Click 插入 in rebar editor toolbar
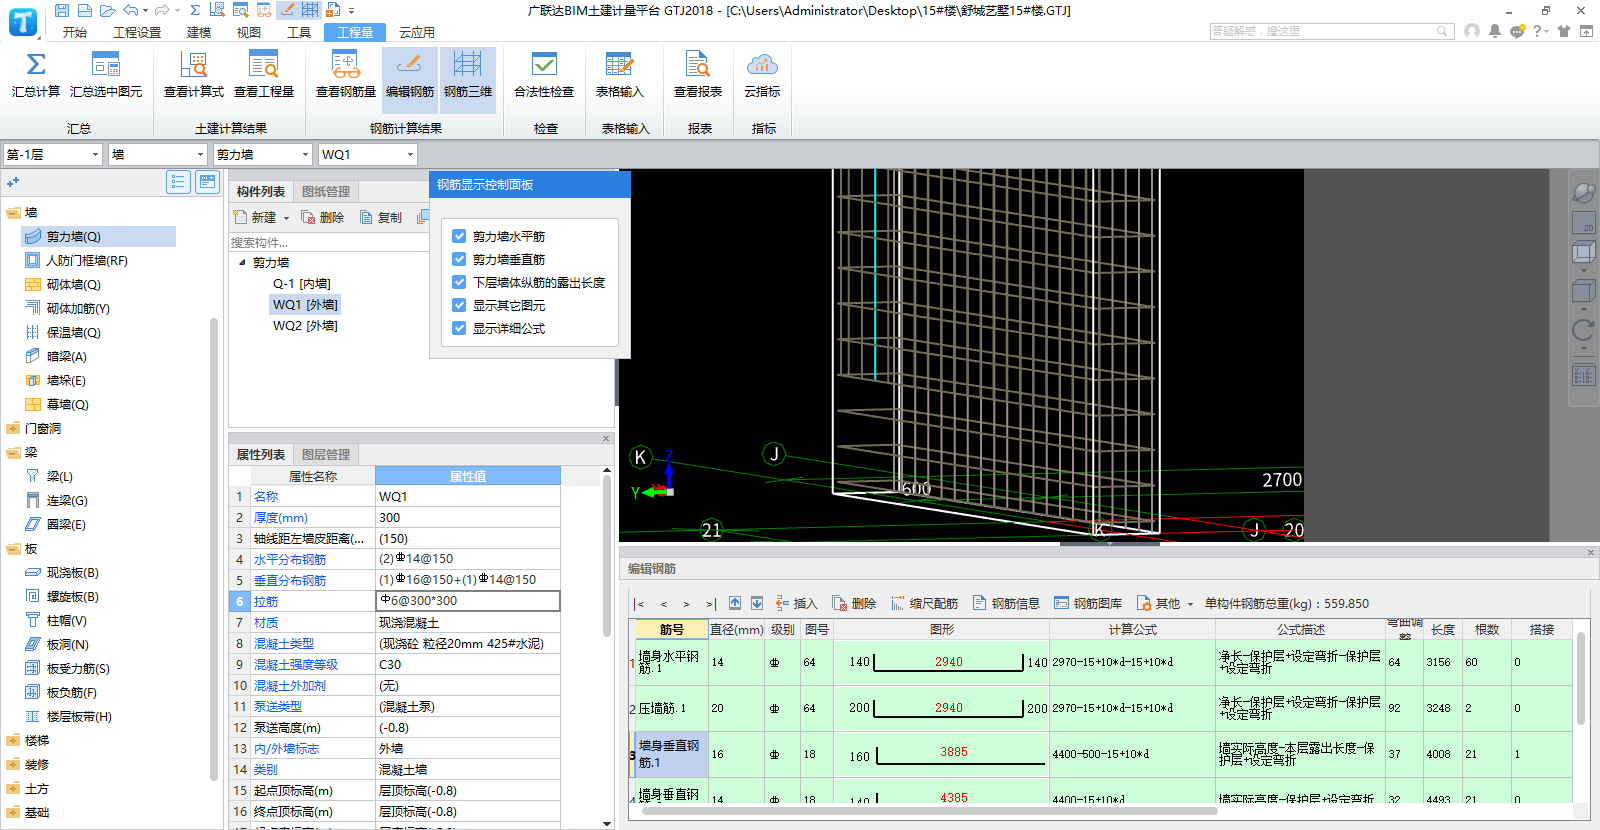The width and height of the screenshot is (1600, 830). [797, 603]
